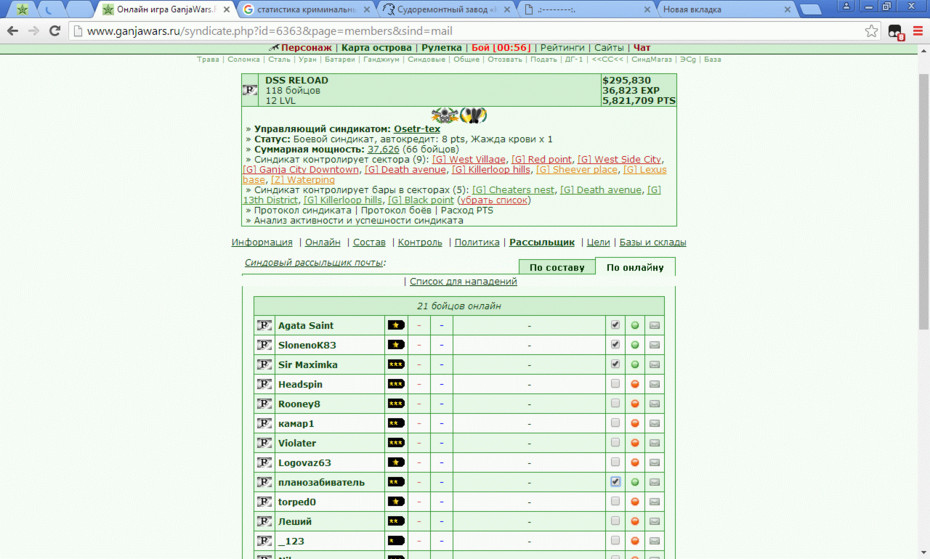The width and height of the screenshot is (930, 559).
Task: Click the mail envelope icon for Agata Saint
Action: (x=654, y=325)
